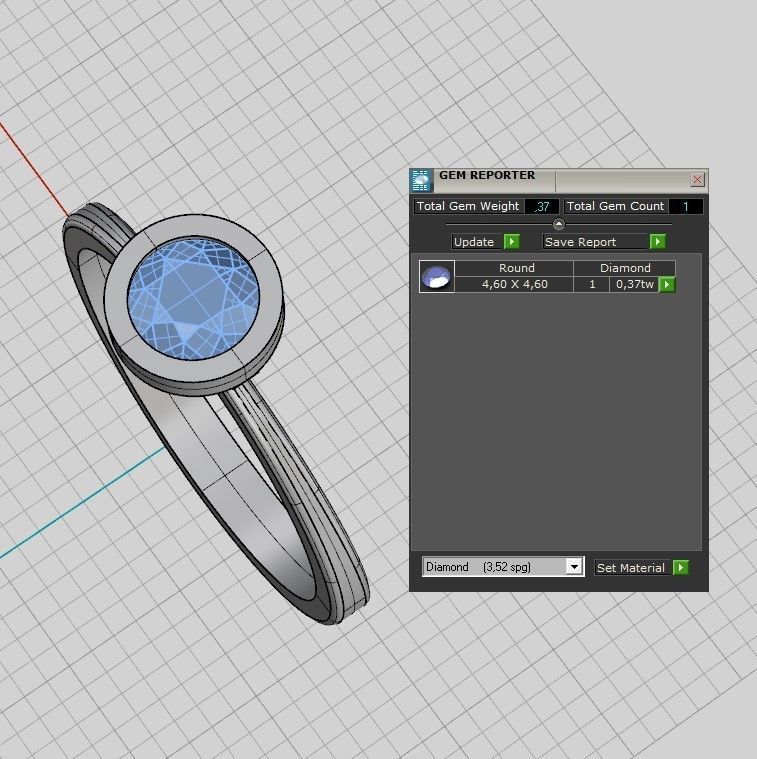The width and height of the screenshot is (757, 759).
Task: Click the '4,60 X 4,60' size cell
Action: click(x=514, y=284)
